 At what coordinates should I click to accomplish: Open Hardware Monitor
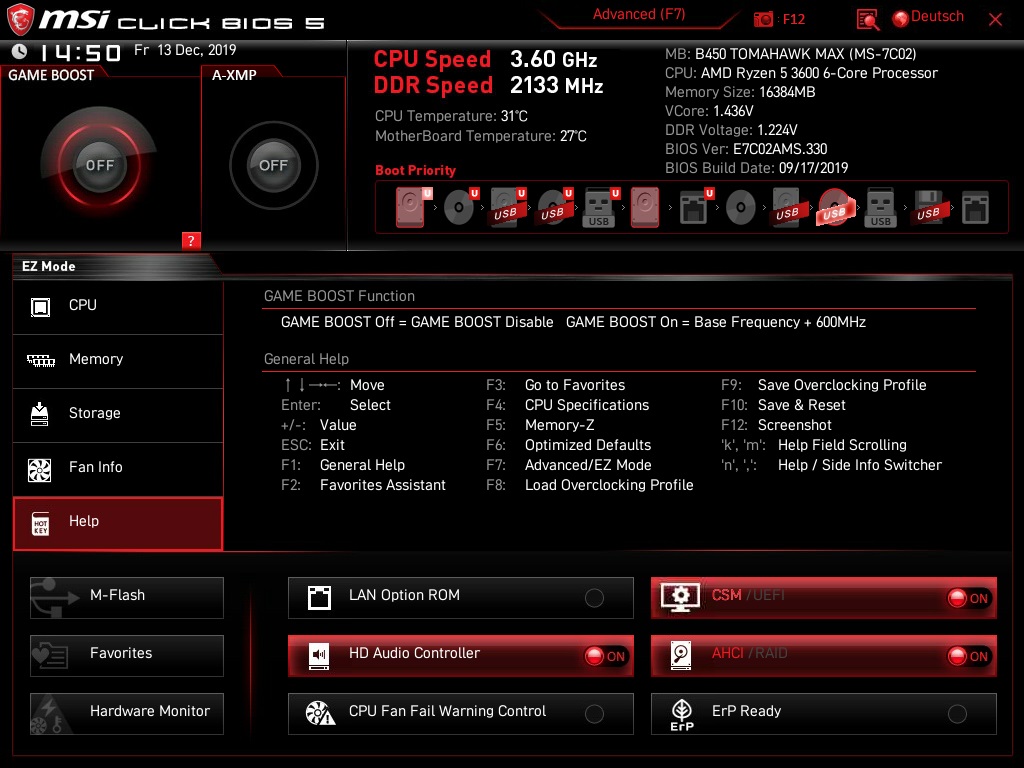pos(127,714)
